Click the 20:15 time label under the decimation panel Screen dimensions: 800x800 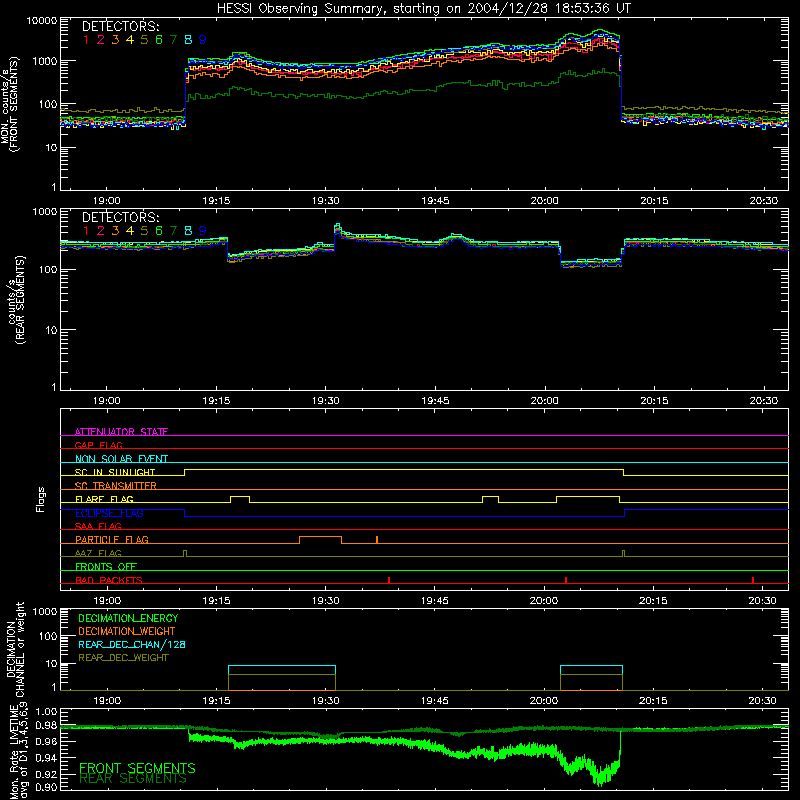point(653,701)
